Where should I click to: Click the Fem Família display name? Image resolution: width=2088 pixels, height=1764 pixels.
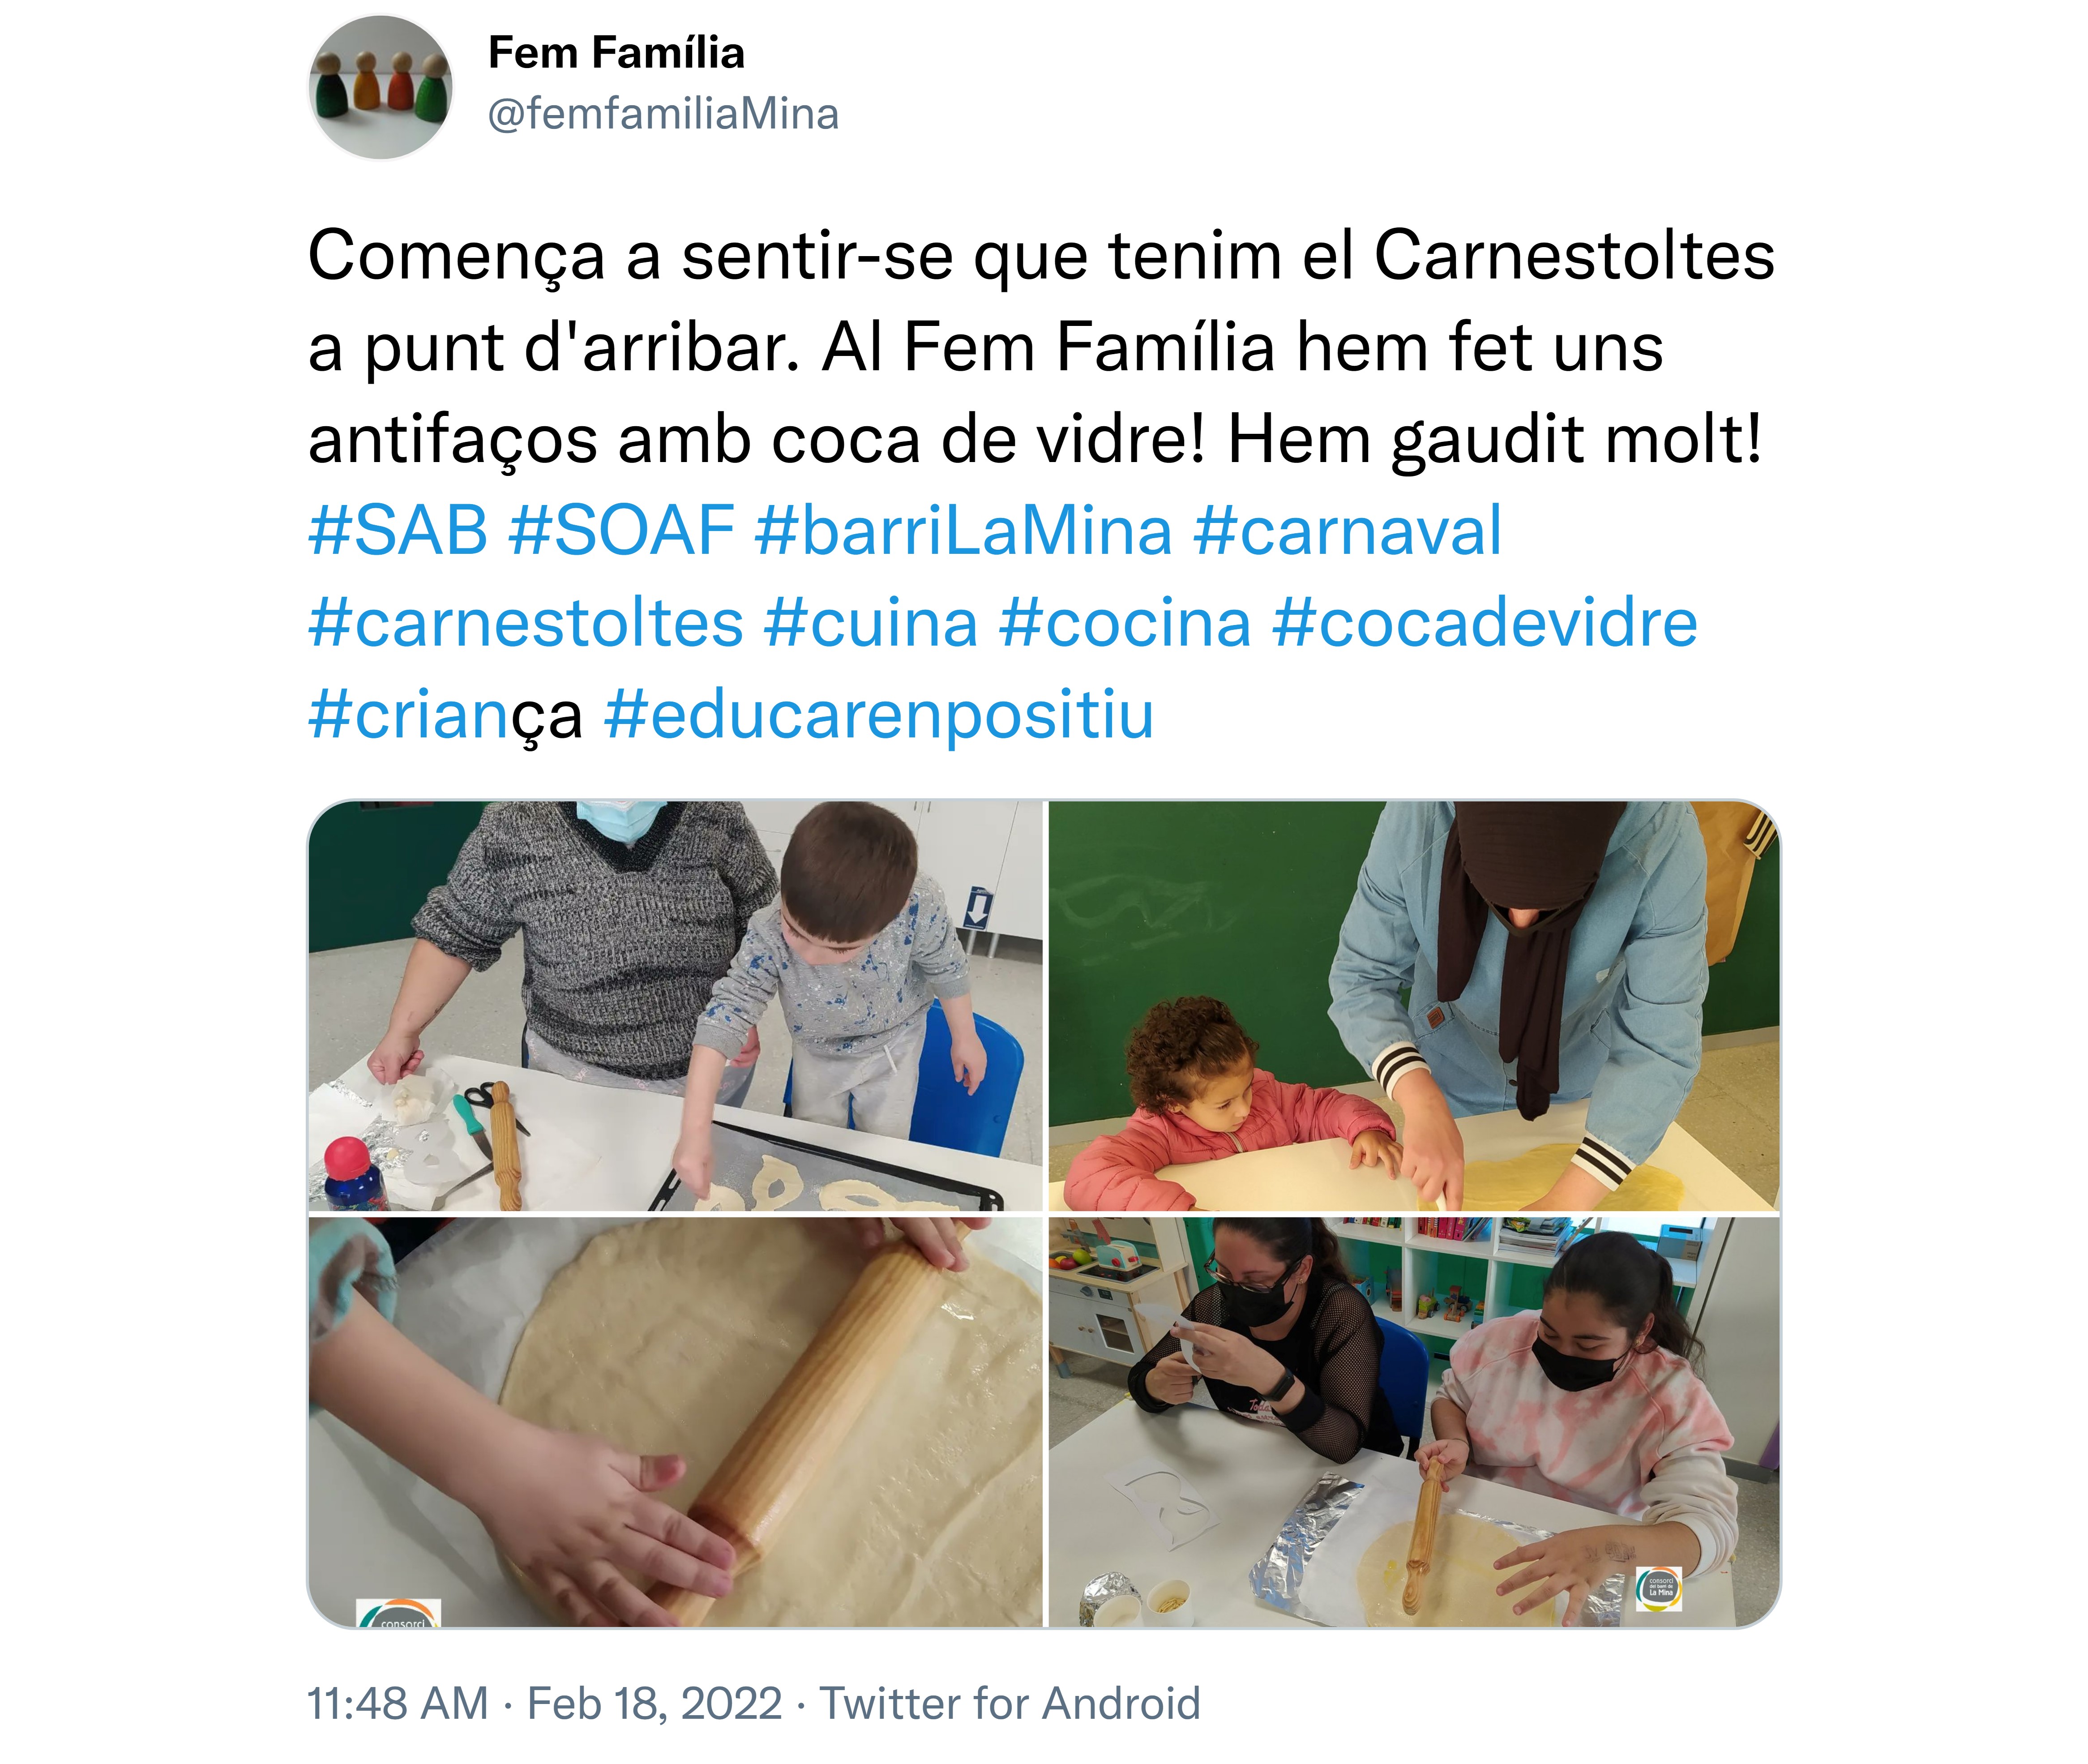click(x=616, y=53)
